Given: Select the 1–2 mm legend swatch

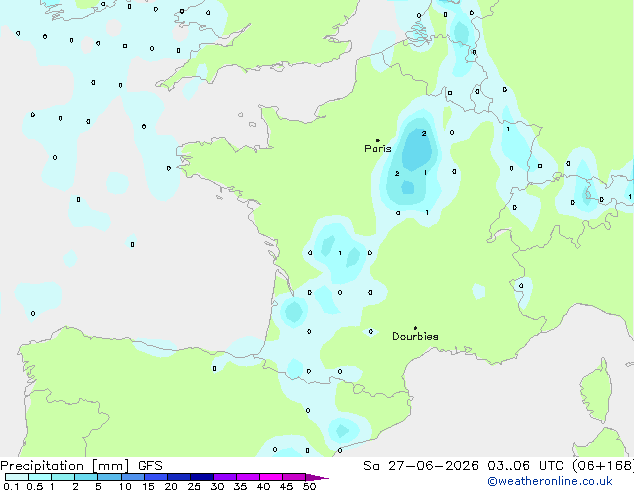Looking at the screenshot, I should (63, 477).
